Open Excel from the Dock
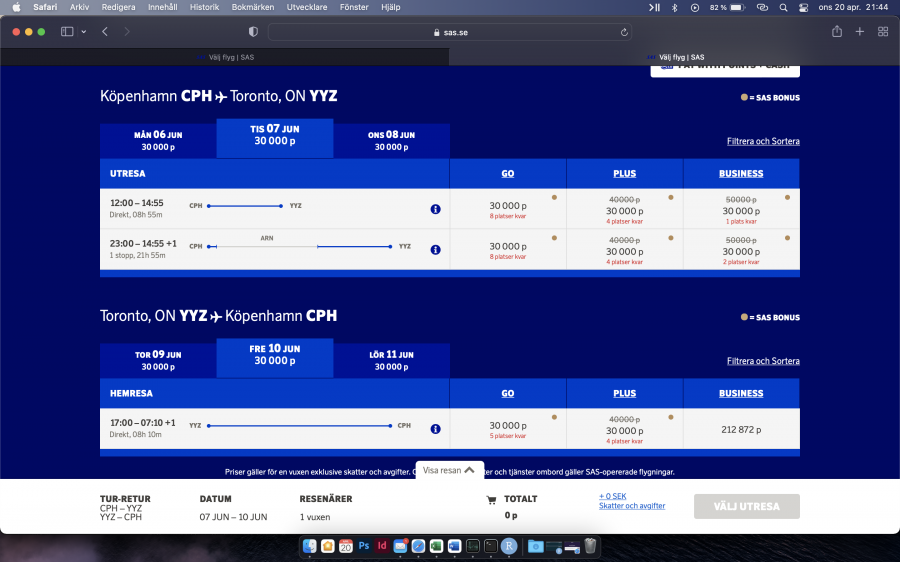The image size is (900, 562). (436, 546)
